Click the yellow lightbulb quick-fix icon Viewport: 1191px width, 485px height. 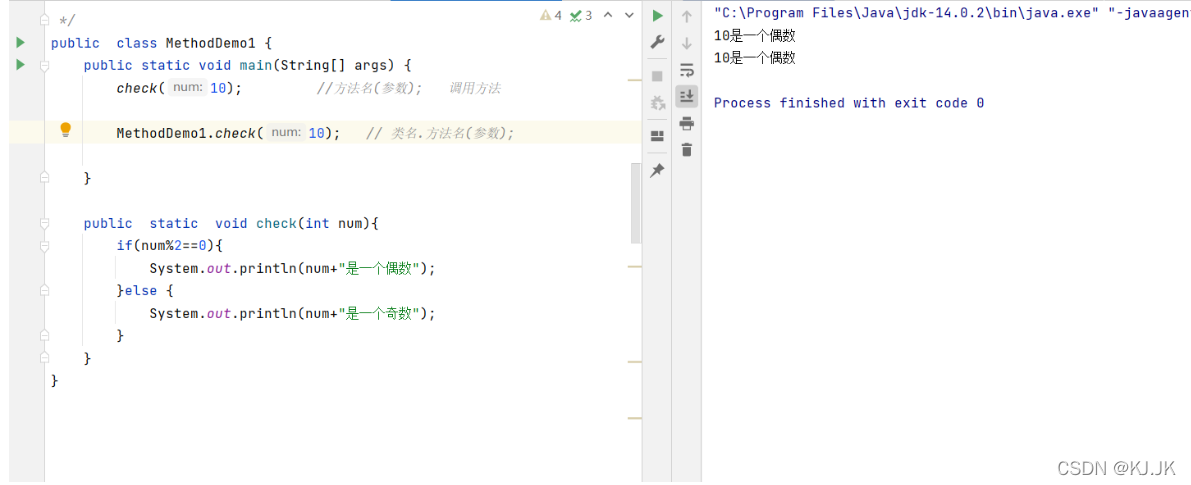click(65, 129)
